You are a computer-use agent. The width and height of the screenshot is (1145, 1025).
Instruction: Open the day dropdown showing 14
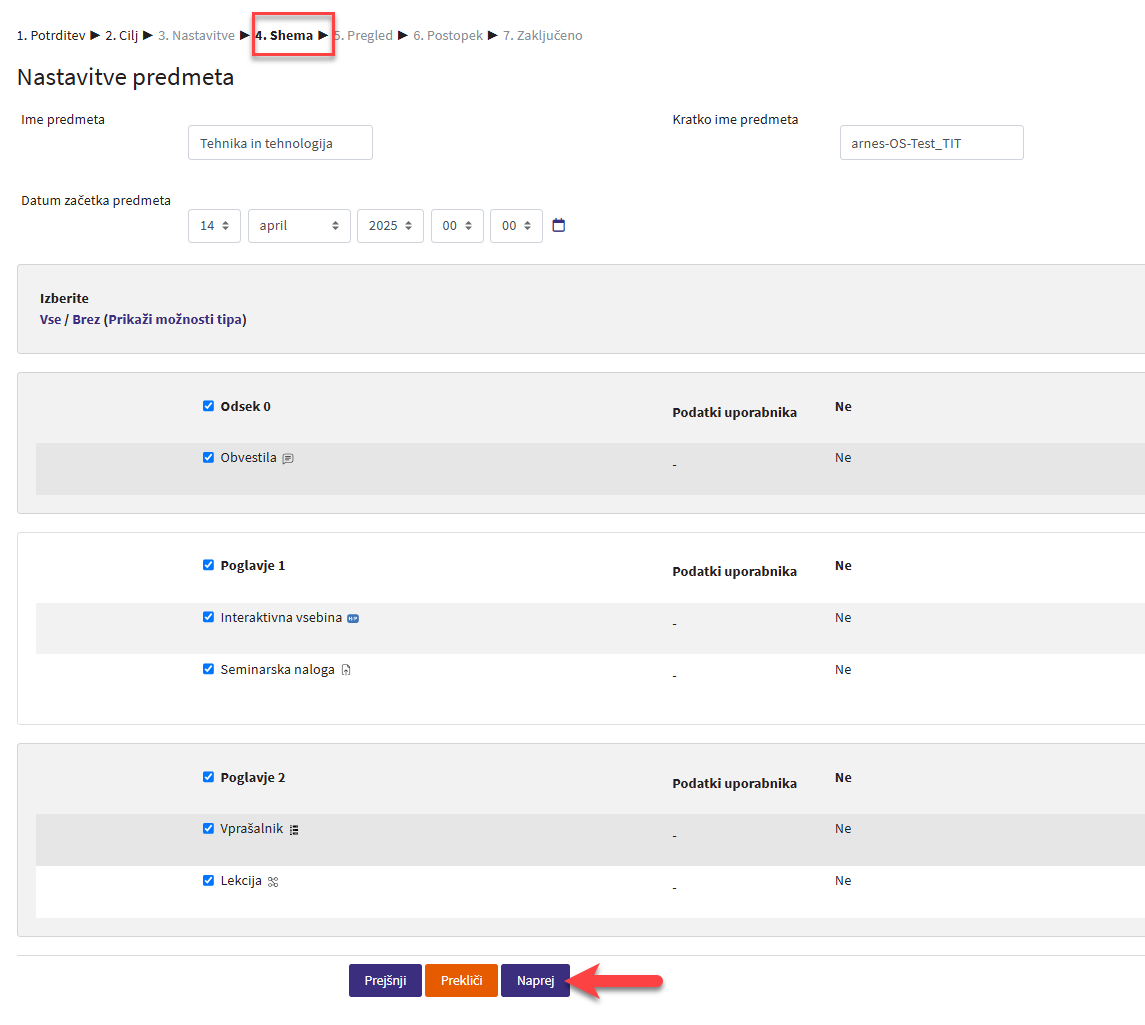[214, 226]
